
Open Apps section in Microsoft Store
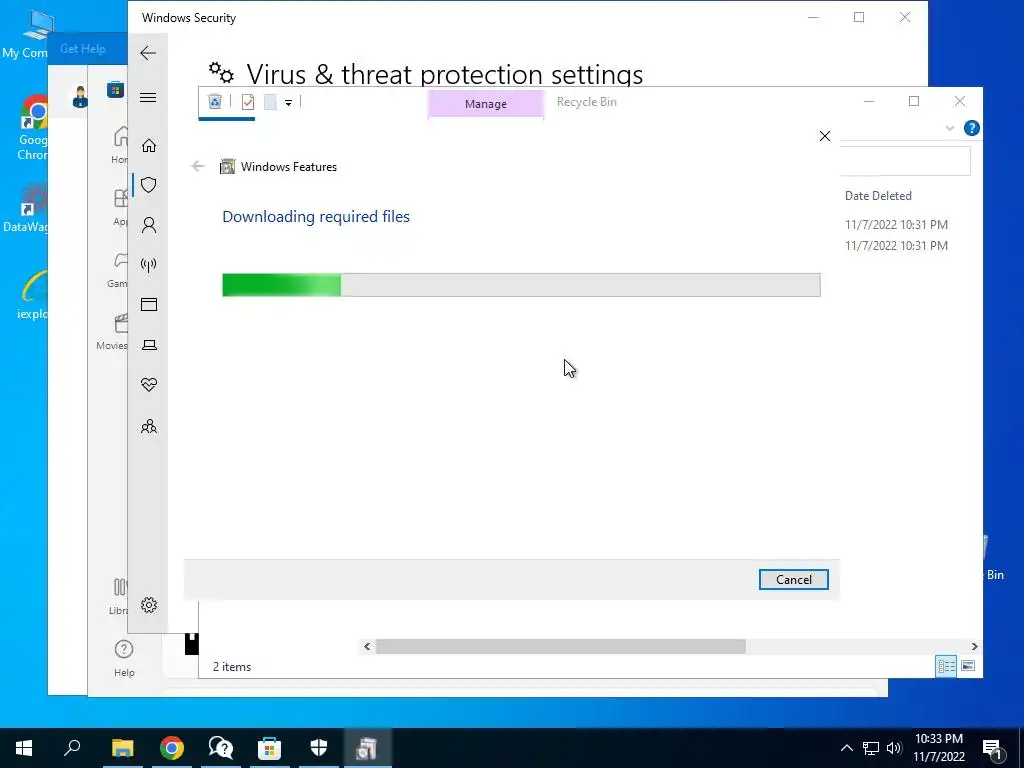click(120, 206)
